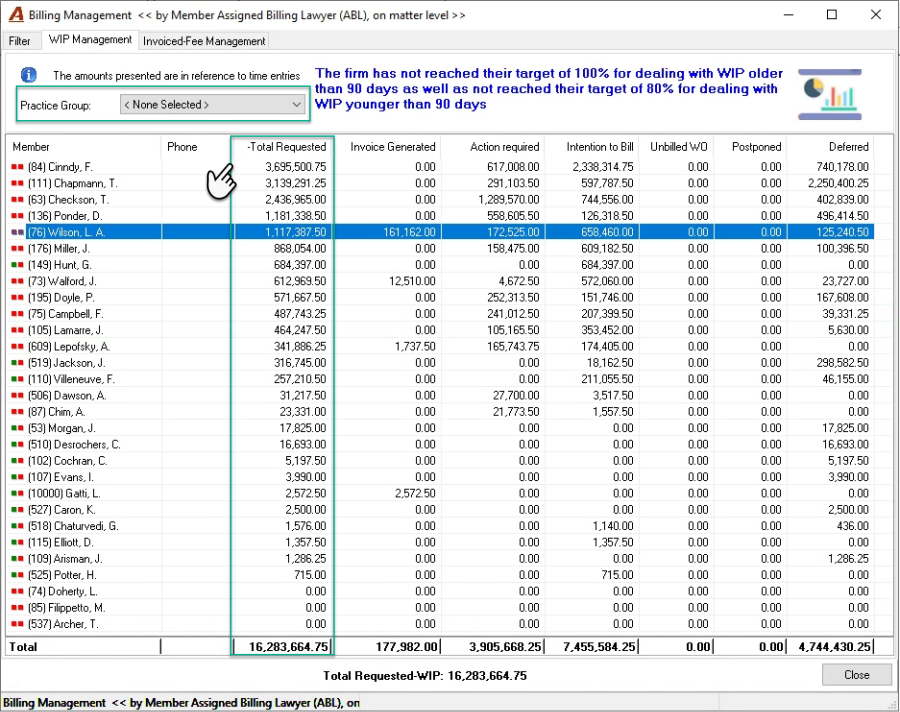Select member row (73) Walford, J.
The height and width of the screenshot is (712, 900).
point(441,281)
